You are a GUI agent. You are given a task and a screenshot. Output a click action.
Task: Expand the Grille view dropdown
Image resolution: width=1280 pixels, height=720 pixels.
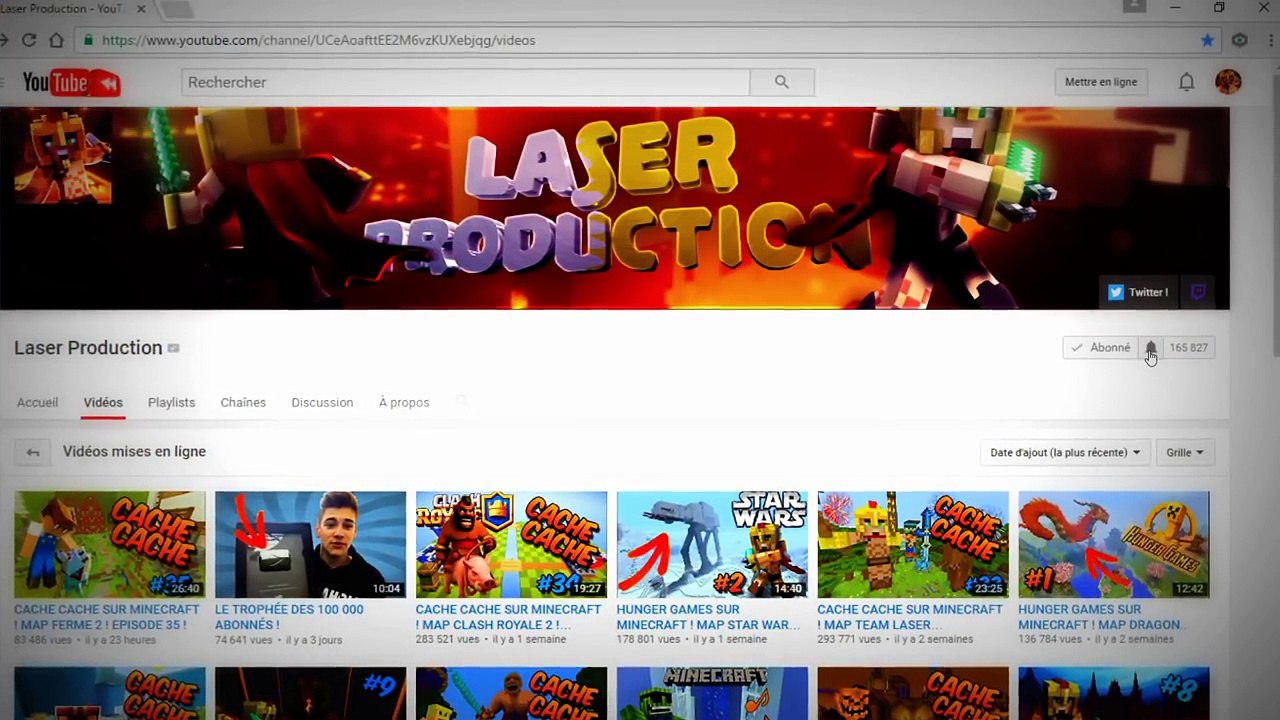tap(1185, 452)
